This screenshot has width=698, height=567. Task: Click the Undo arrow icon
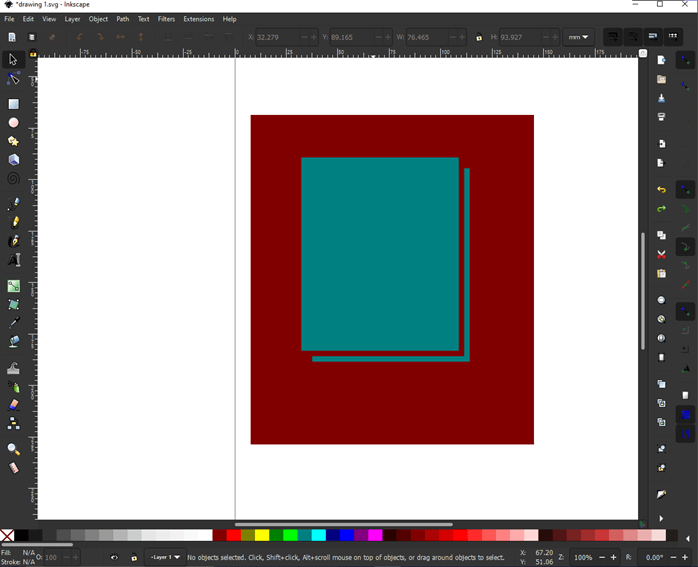(661, 190)
